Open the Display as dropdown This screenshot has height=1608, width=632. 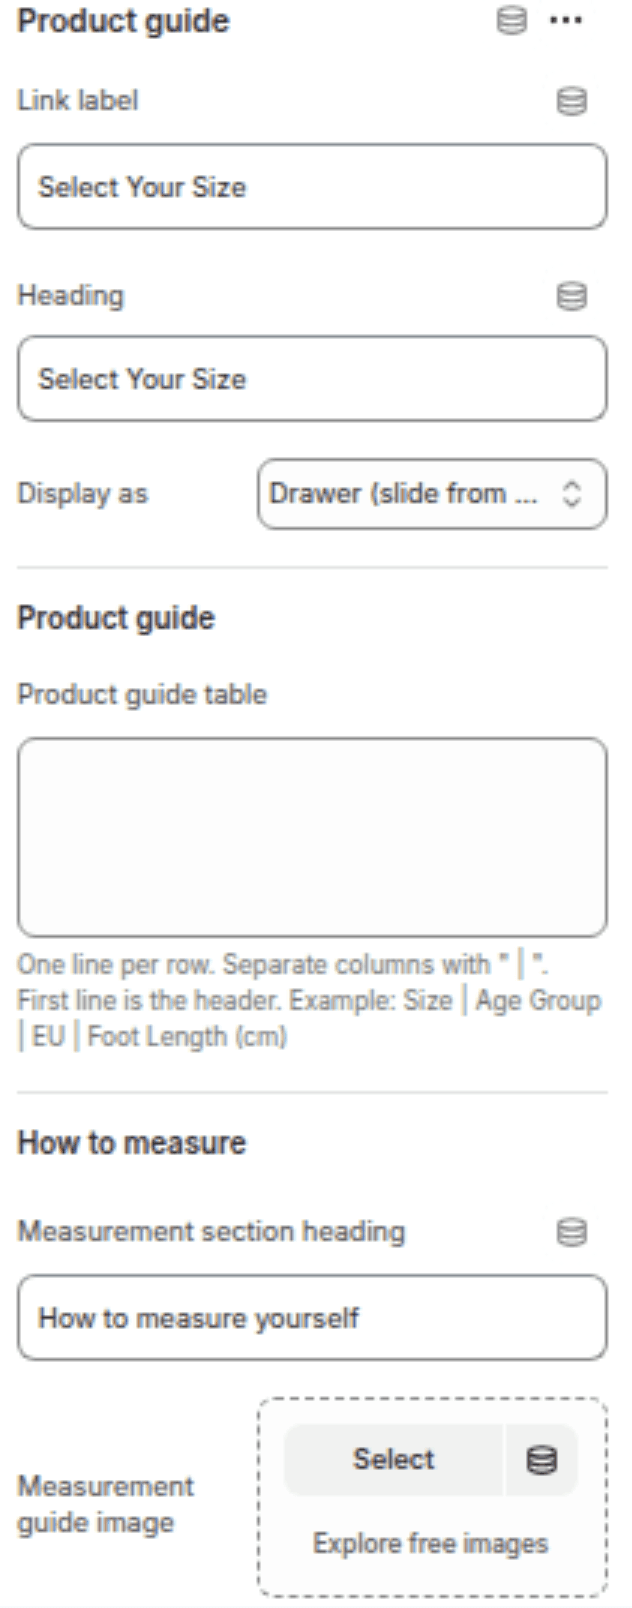click(431, 494)
